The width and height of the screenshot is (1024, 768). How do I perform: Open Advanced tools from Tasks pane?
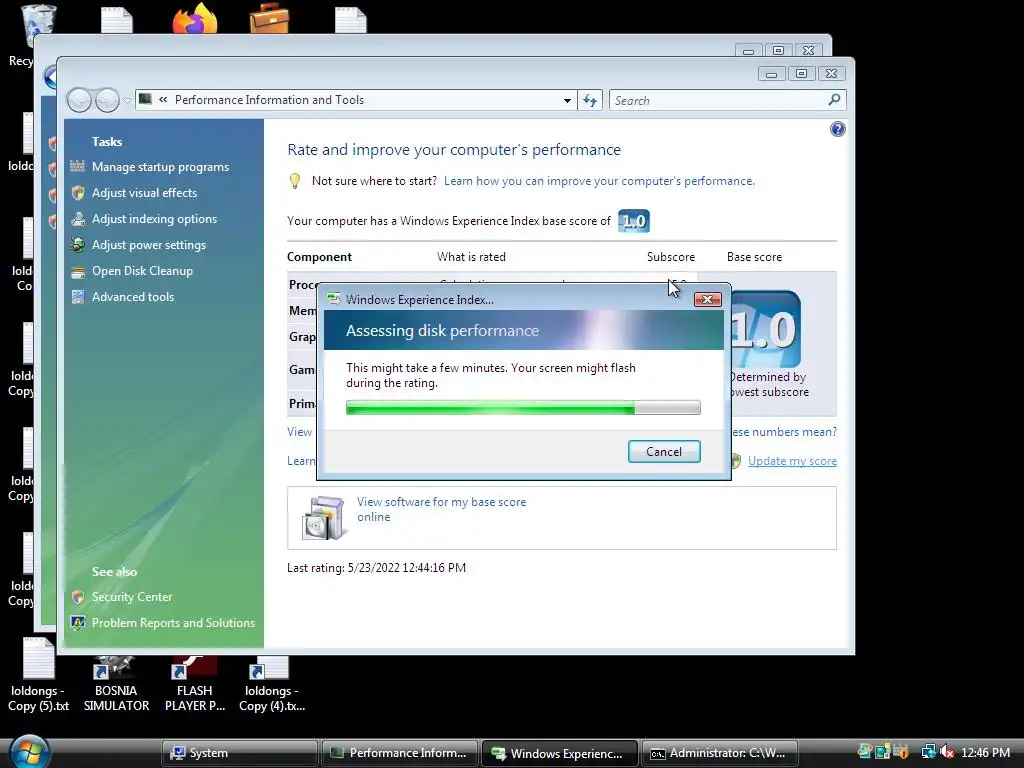point(133,296)
